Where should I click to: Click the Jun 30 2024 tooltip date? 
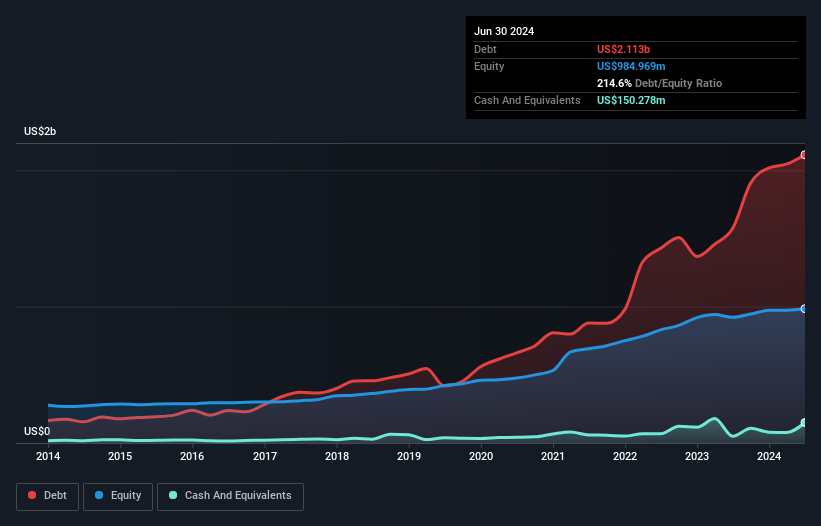click(x=504, y=31)
